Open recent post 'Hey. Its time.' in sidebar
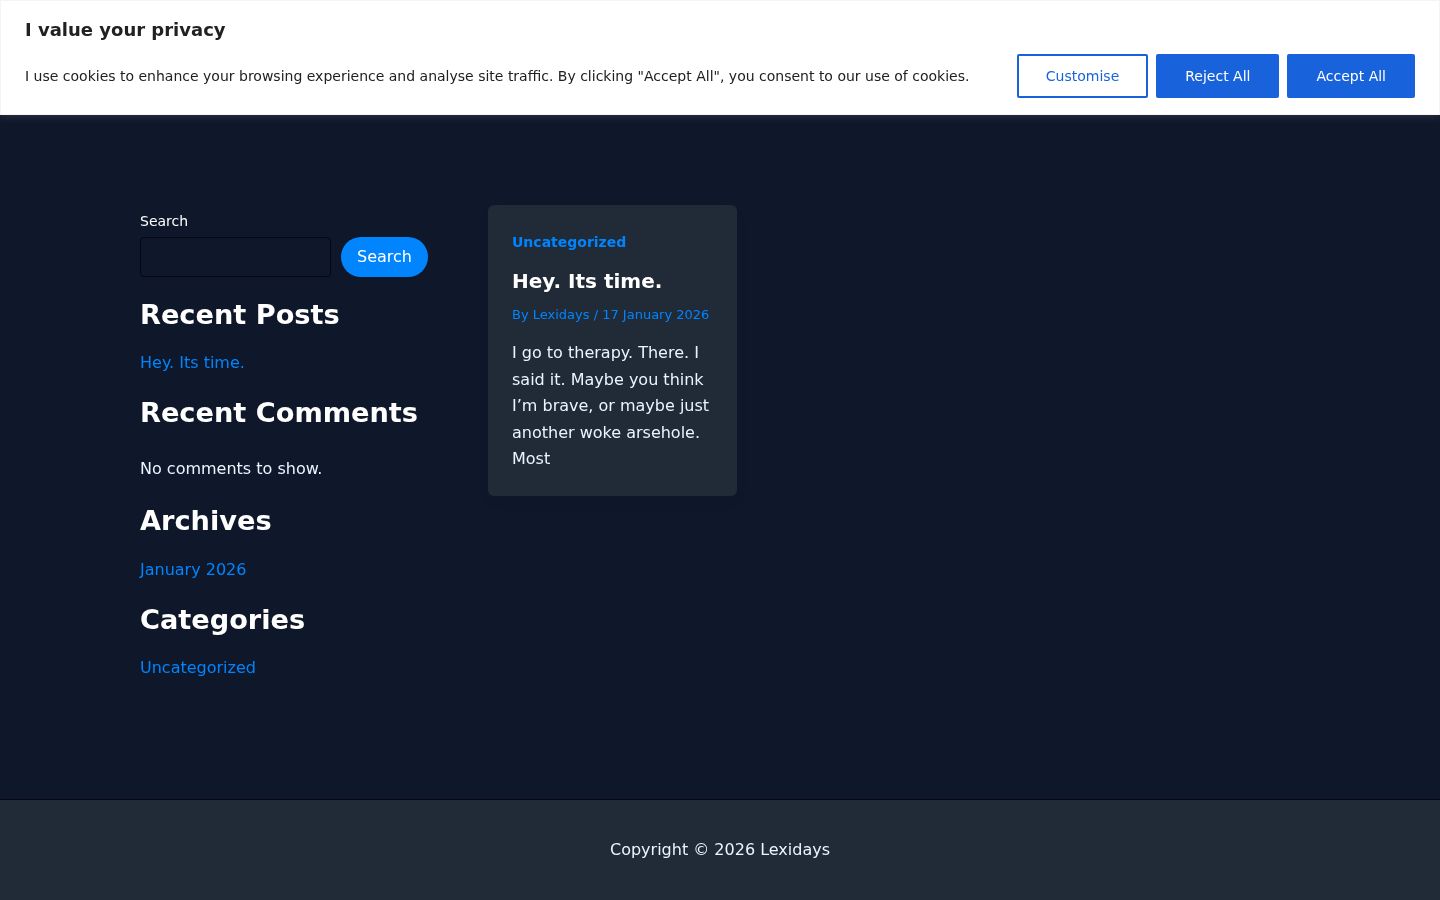 (x=192, y=362)
